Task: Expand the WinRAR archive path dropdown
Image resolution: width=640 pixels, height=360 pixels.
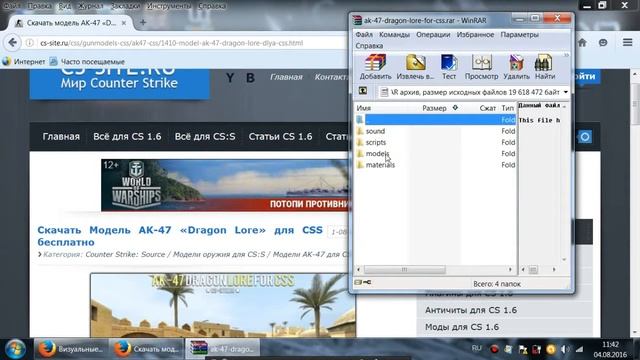Action: 565,92
